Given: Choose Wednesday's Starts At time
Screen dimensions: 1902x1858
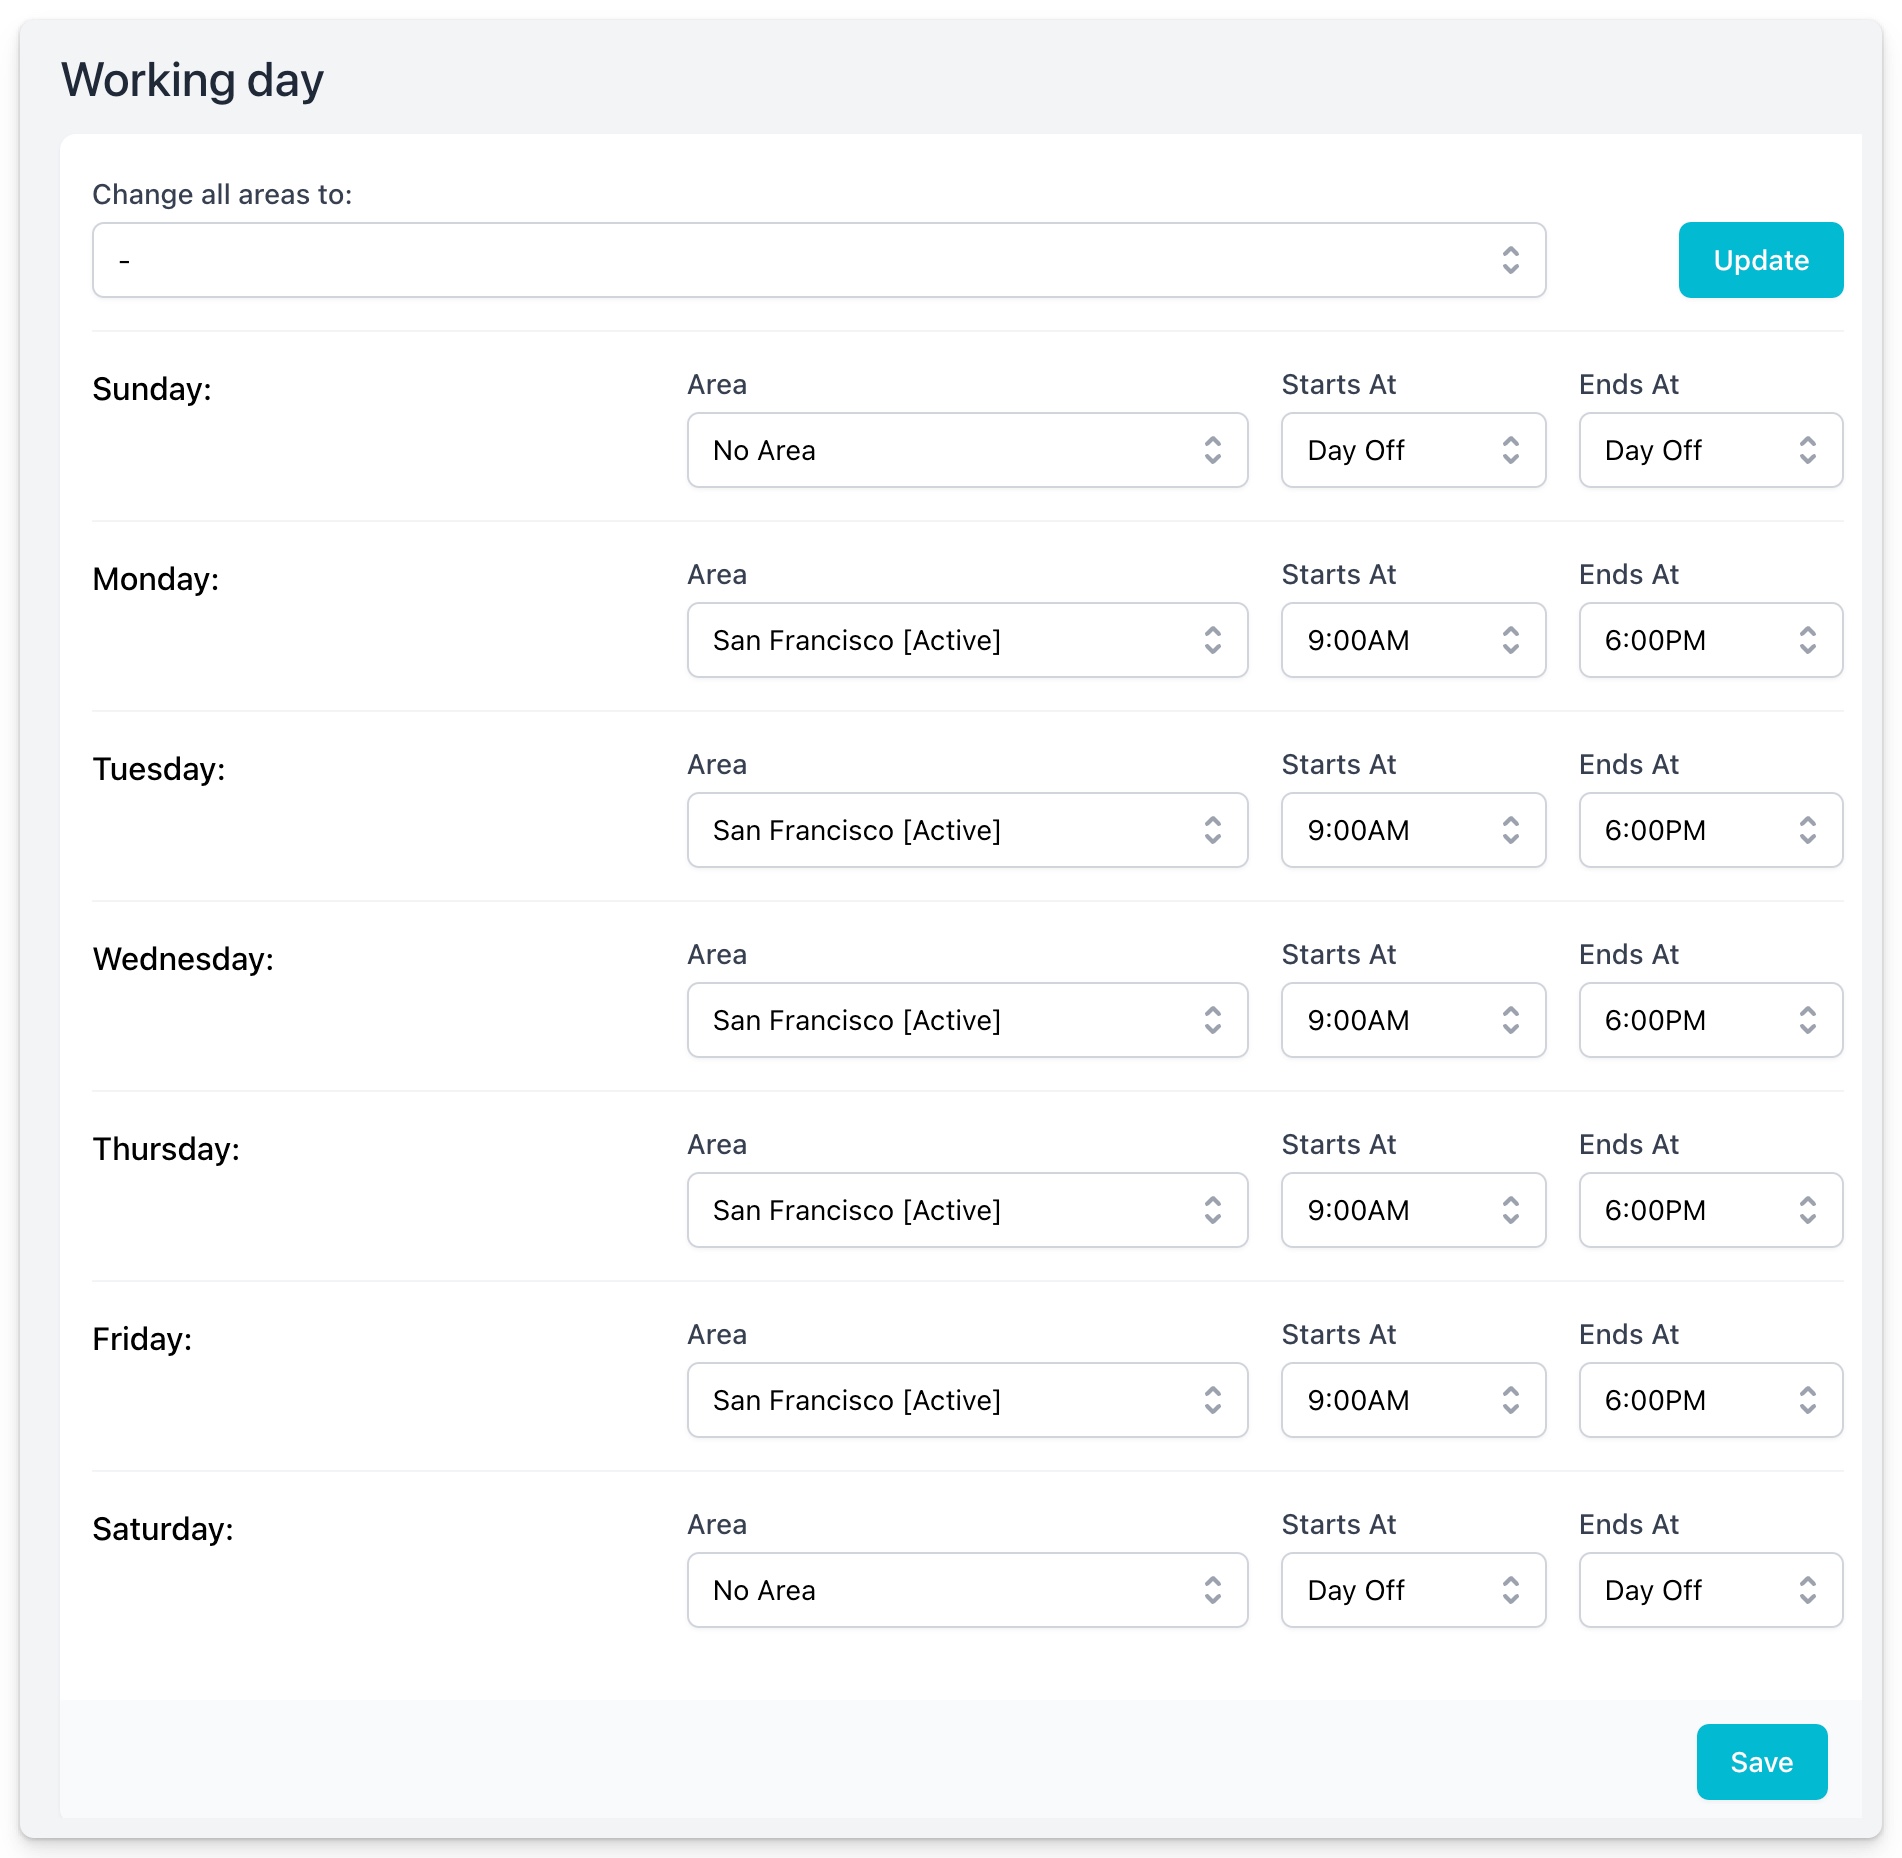Looking at the screenshot, I should coord(1412,1020).
